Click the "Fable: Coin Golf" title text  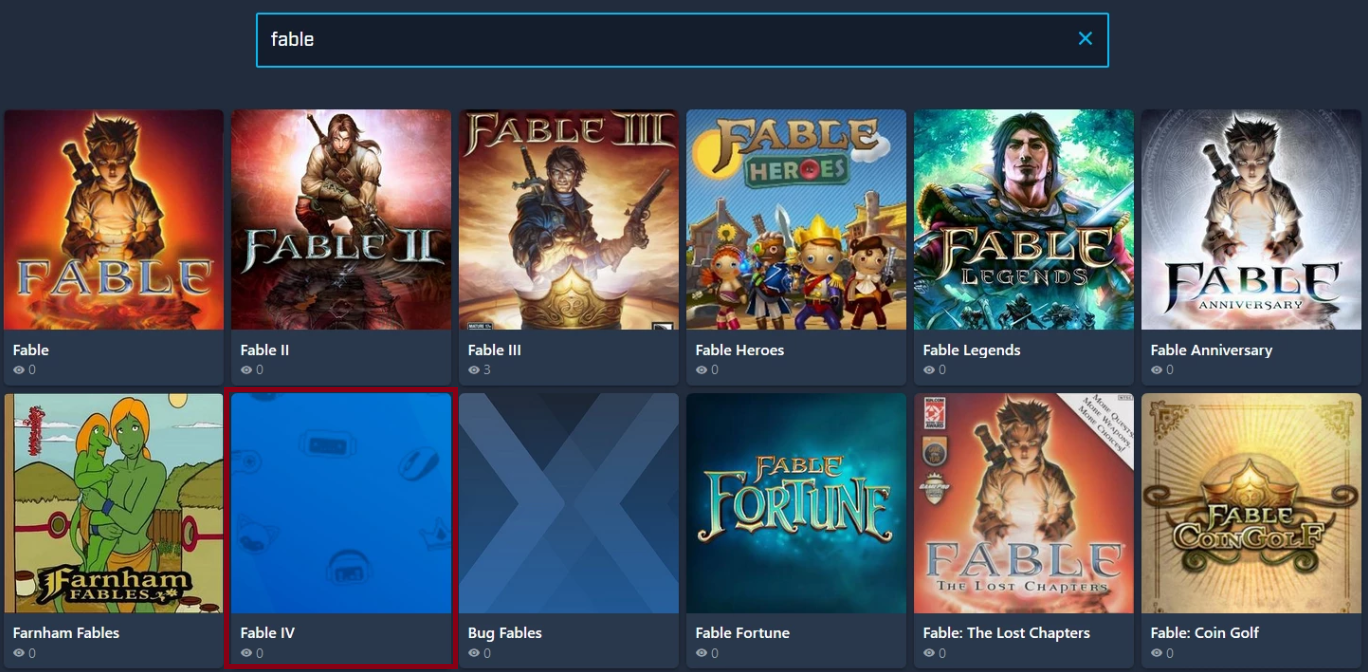tap(1205, 633)
